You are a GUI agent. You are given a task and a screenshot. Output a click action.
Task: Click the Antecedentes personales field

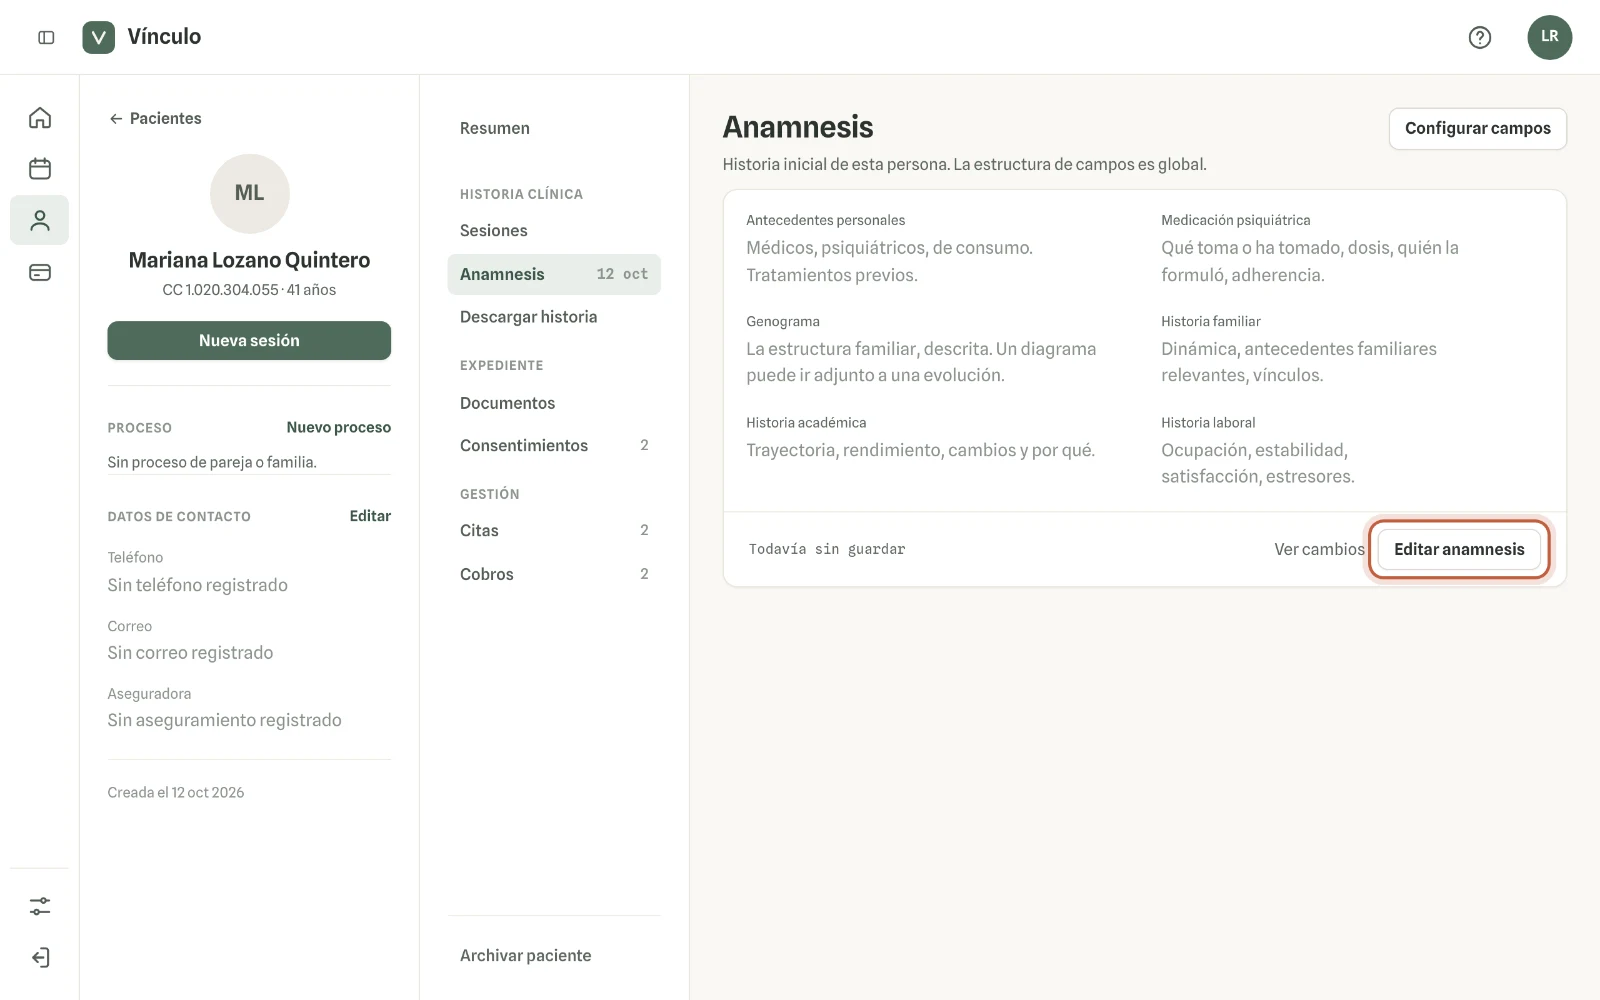point(939,248)
